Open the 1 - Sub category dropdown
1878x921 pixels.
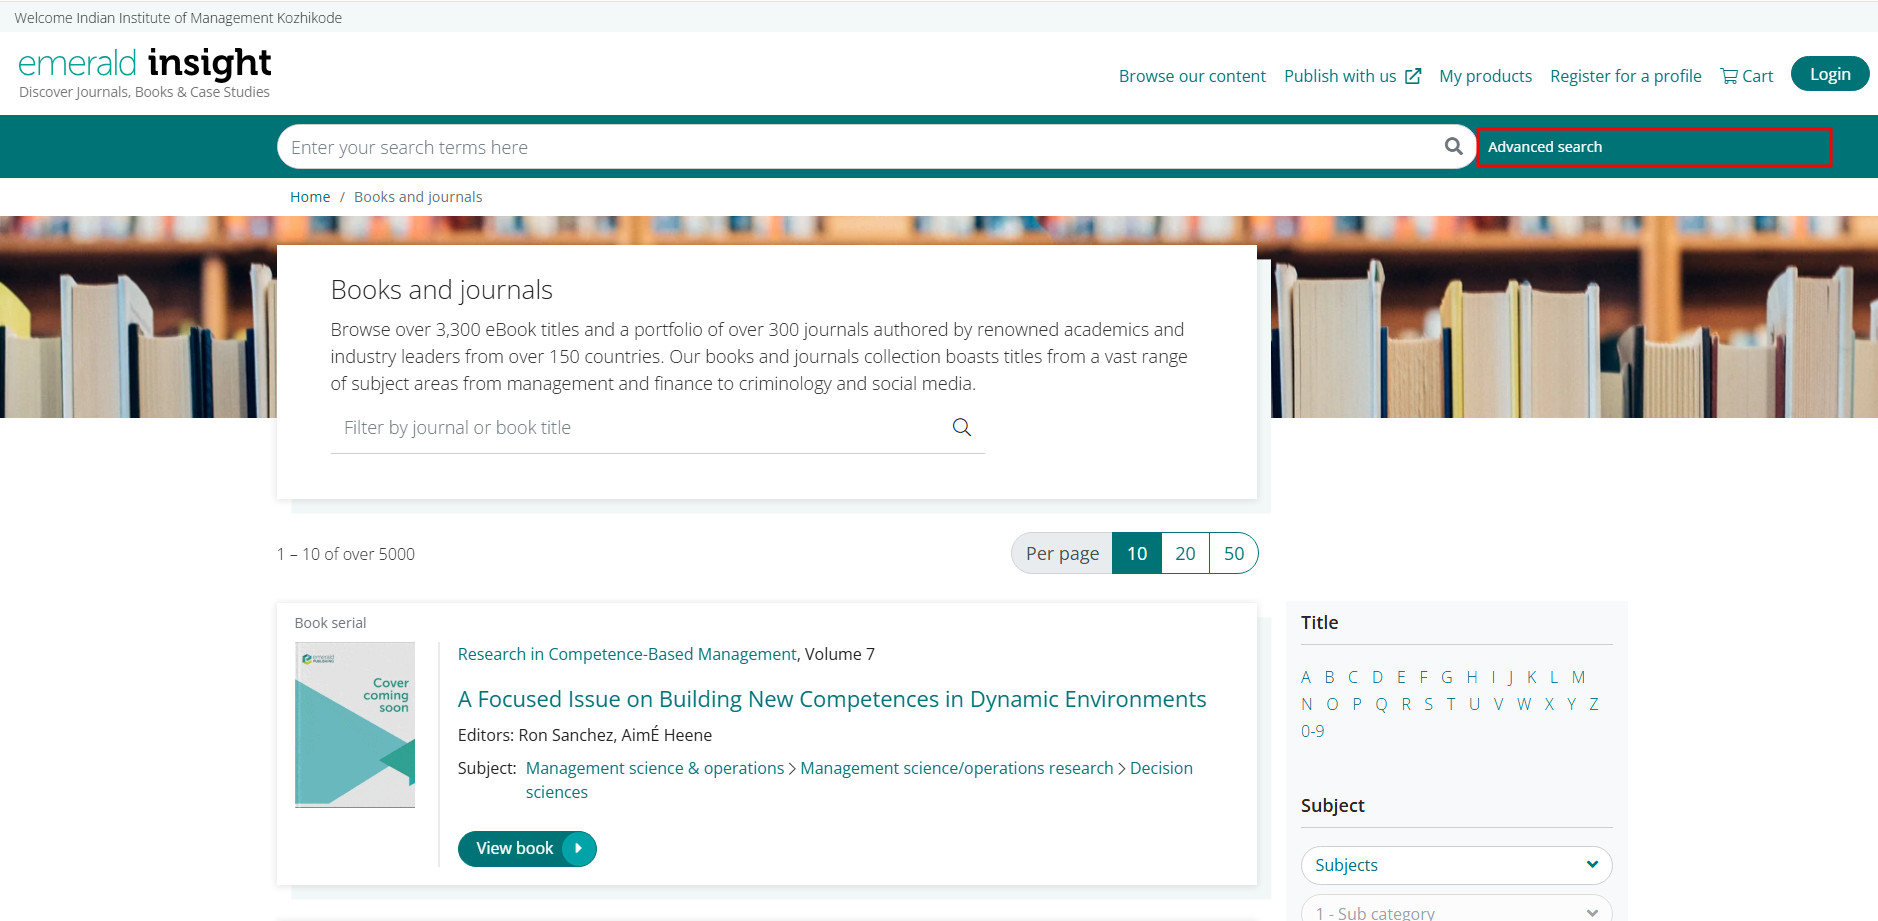pyautogui.click(x=1456, y=911)
